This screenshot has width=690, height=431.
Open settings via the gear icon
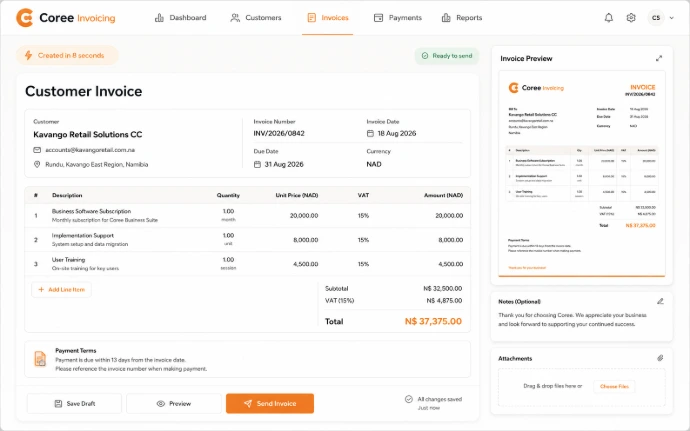[631, 18]
